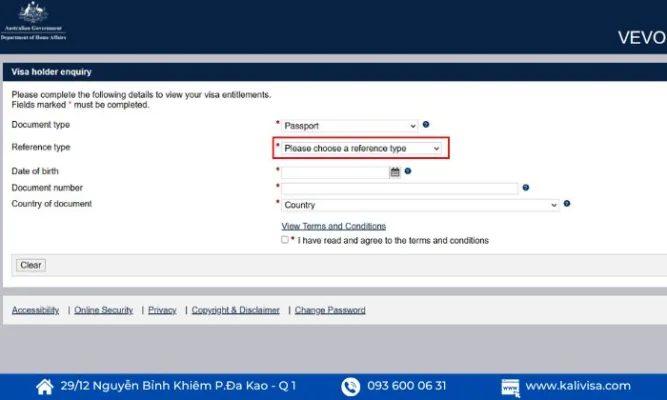The width and height of the screenshot is (667, 400).
Task: Open help icon beside Document number
Action: (x=526, y=188)
